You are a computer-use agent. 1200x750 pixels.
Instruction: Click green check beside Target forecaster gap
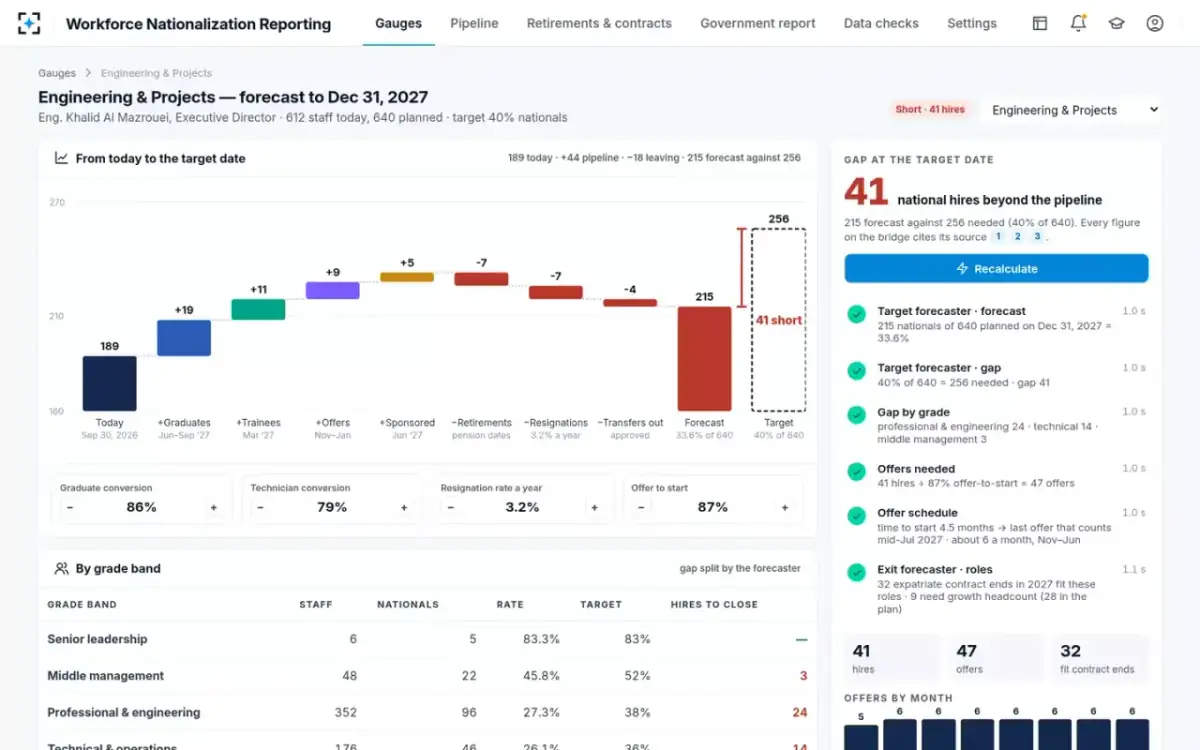[857, 371]
